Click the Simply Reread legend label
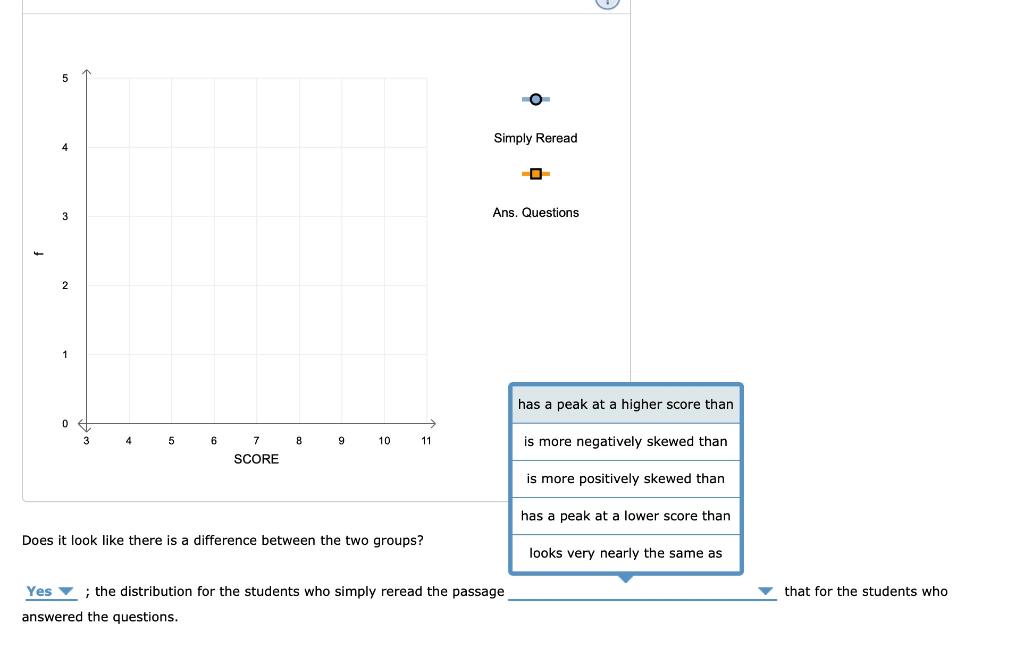The image size is (1024, 657). point(536,138)
